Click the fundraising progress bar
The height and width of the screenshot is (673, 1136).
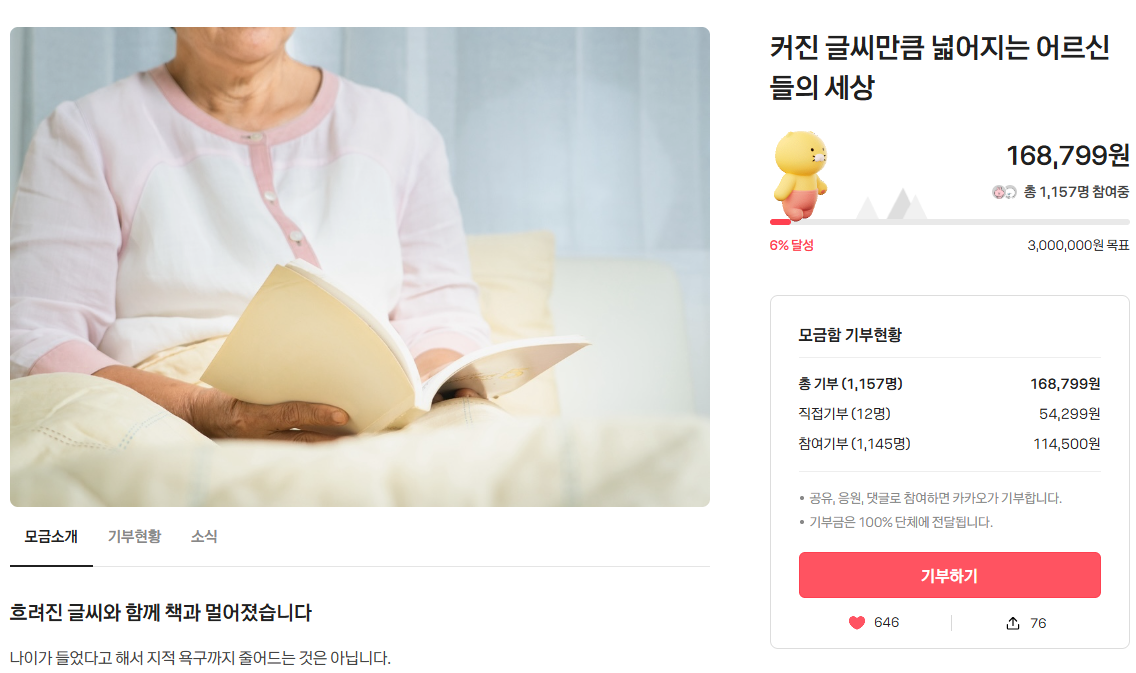[949, 222]
